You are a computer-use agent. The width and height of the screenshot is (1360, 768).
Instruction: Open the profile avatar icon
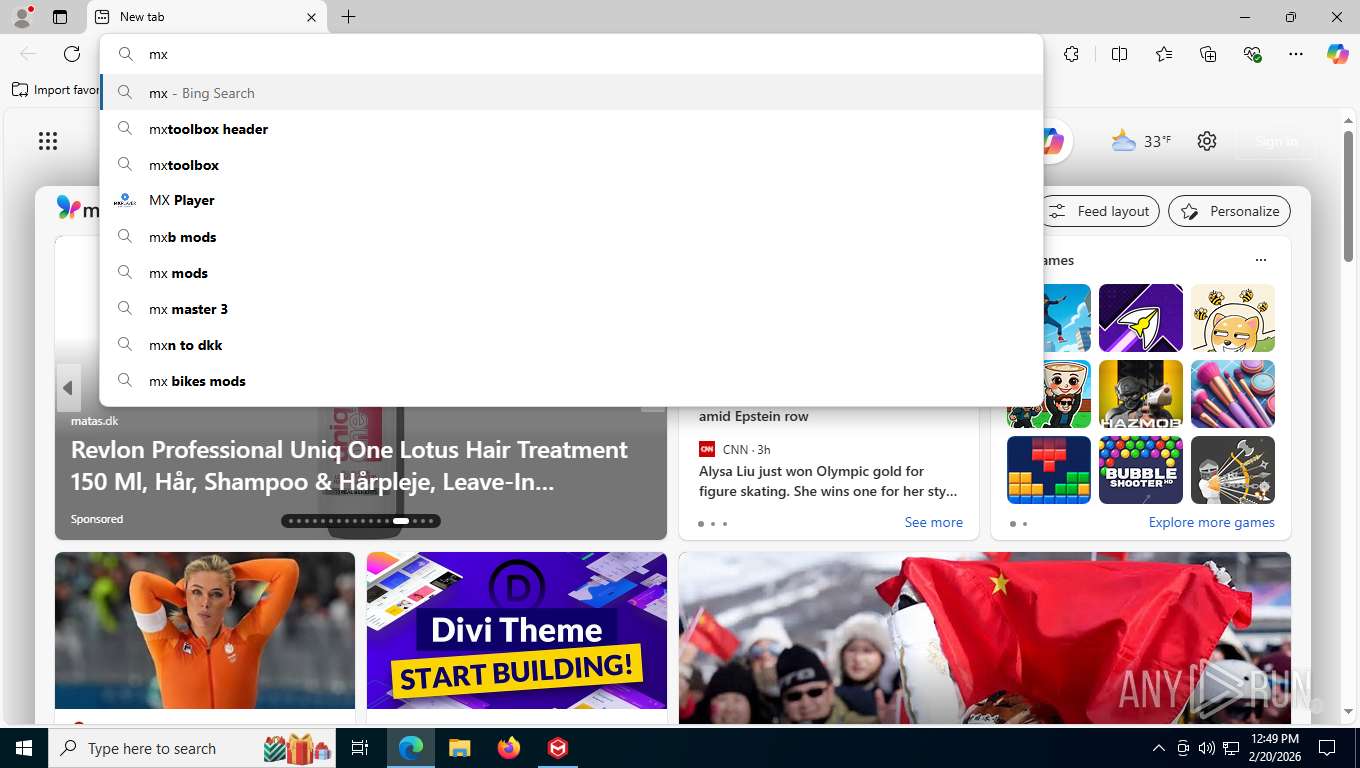[21, 17]
